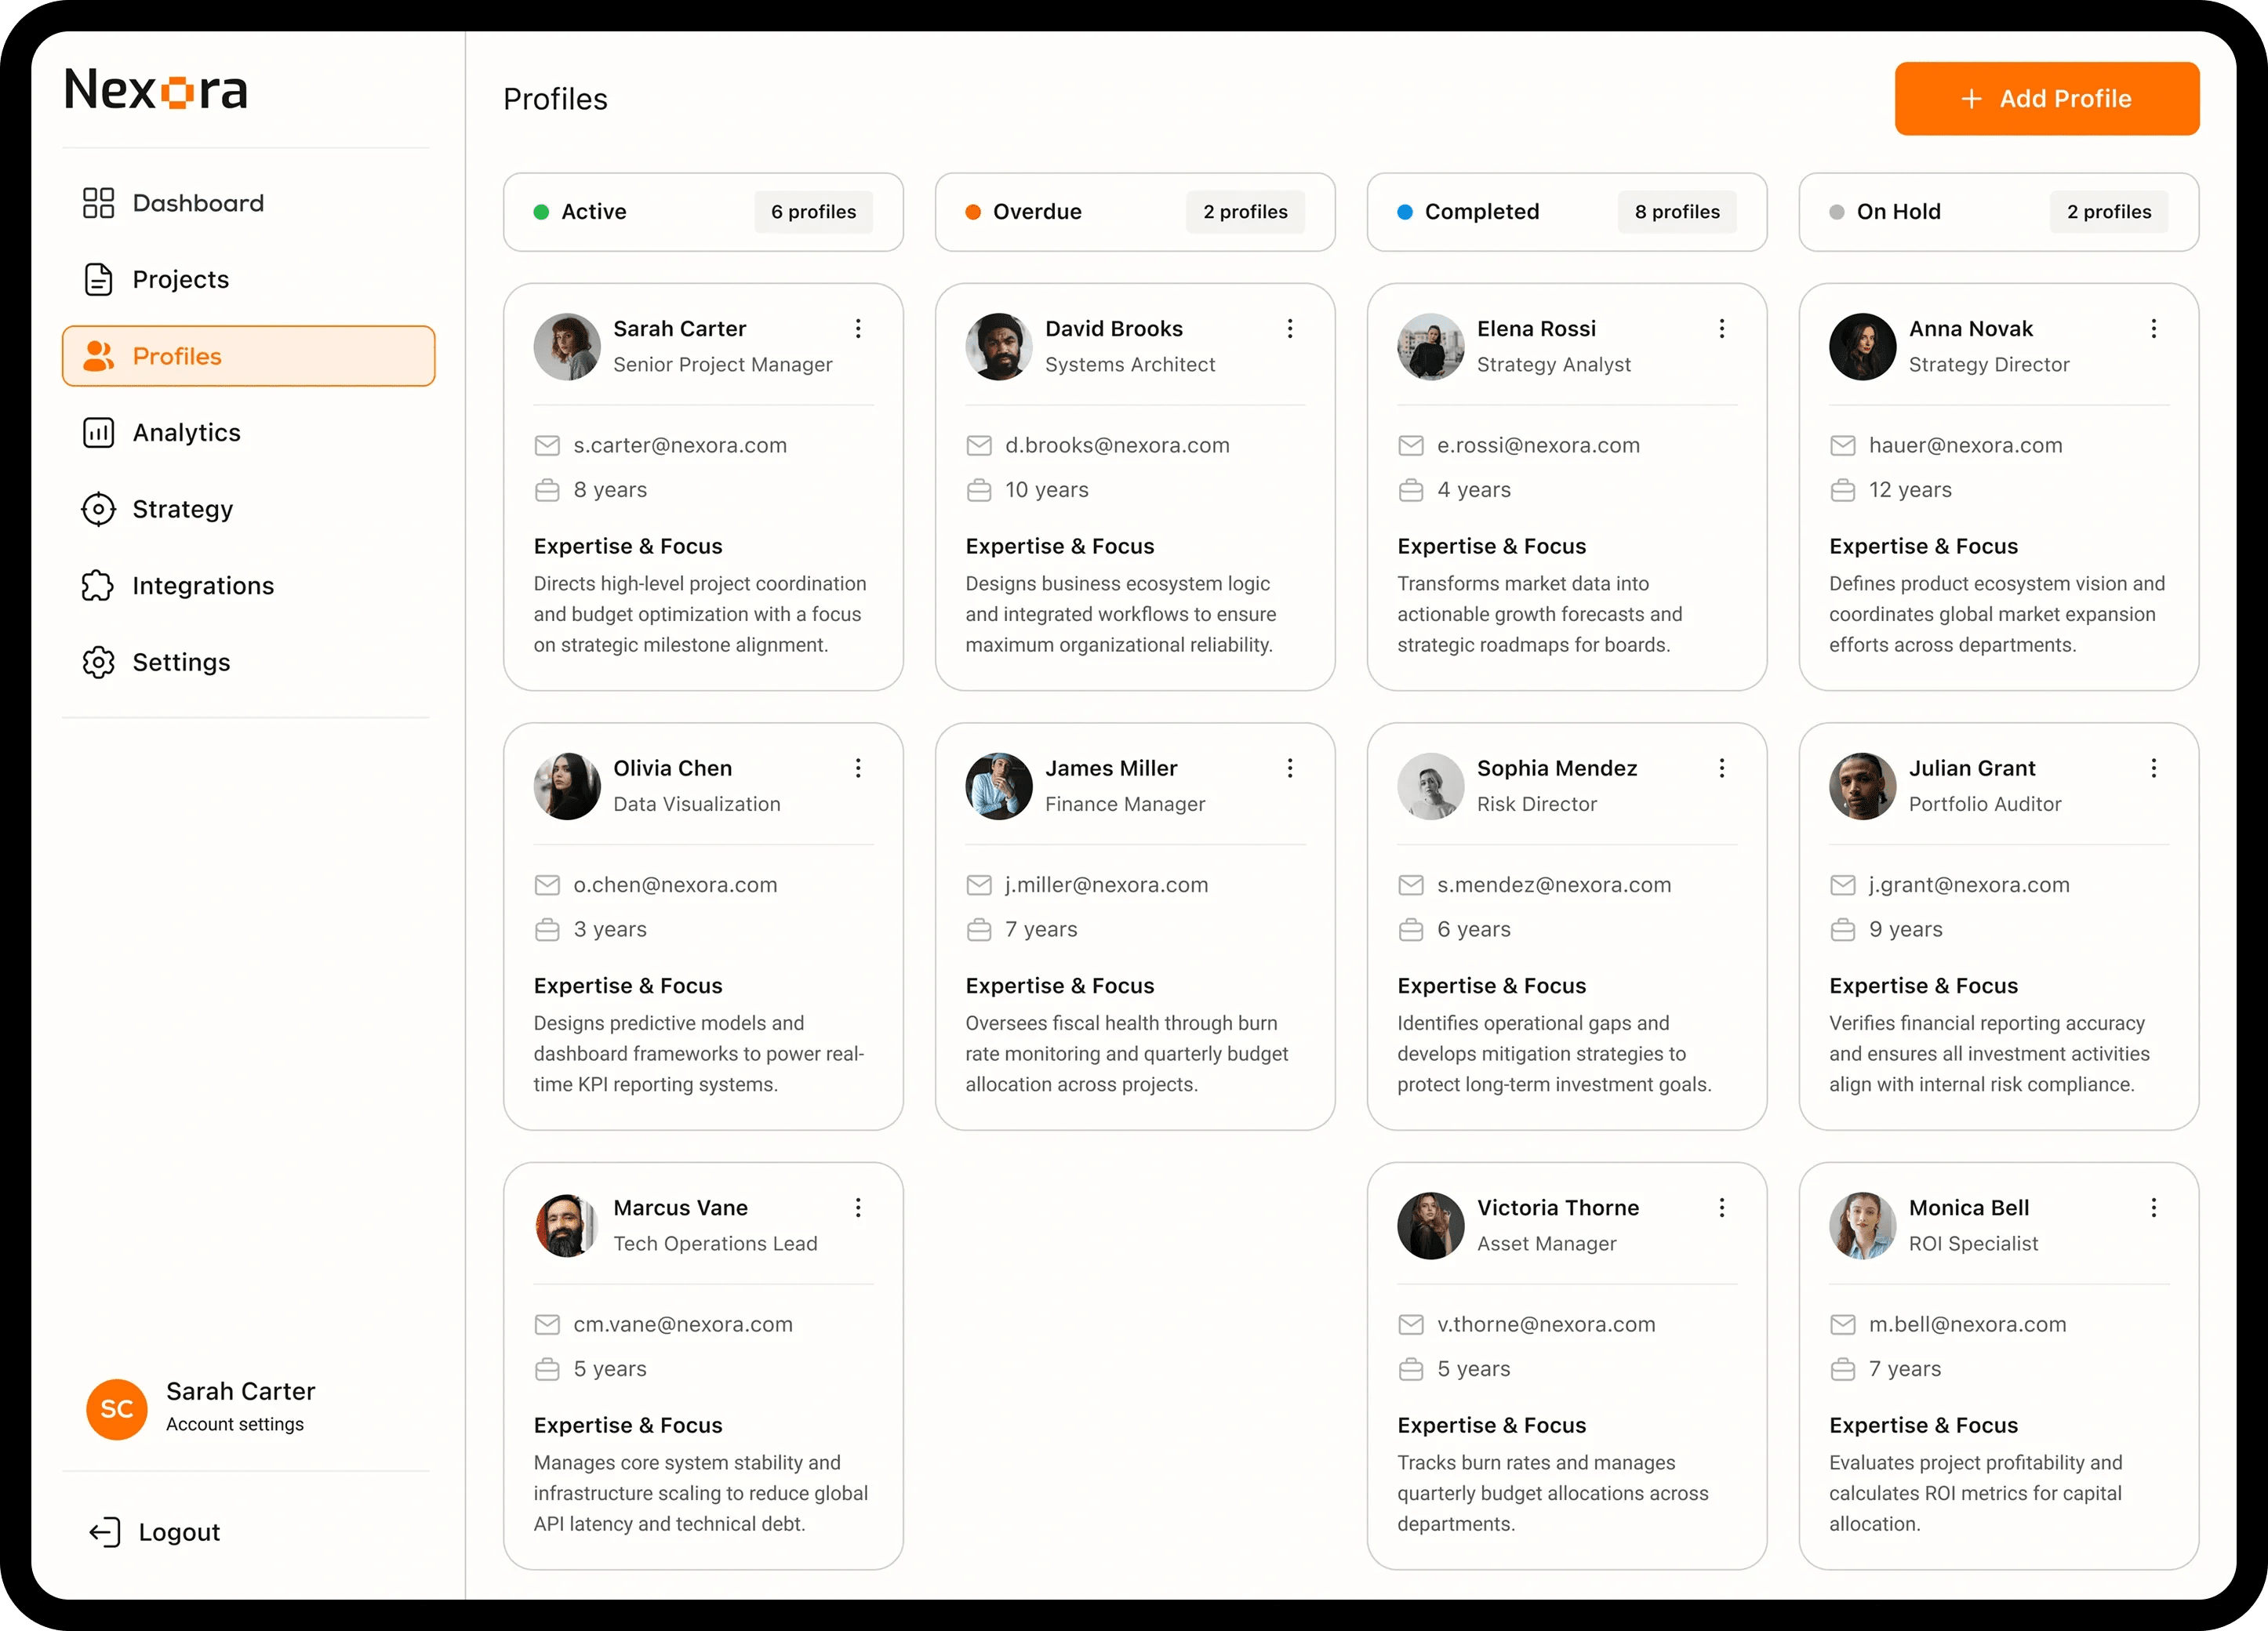Click the Integrations puzzle icon
Image resolution: width=2268 pixels, height=1631 pixels.
click(x=98, y=586)
